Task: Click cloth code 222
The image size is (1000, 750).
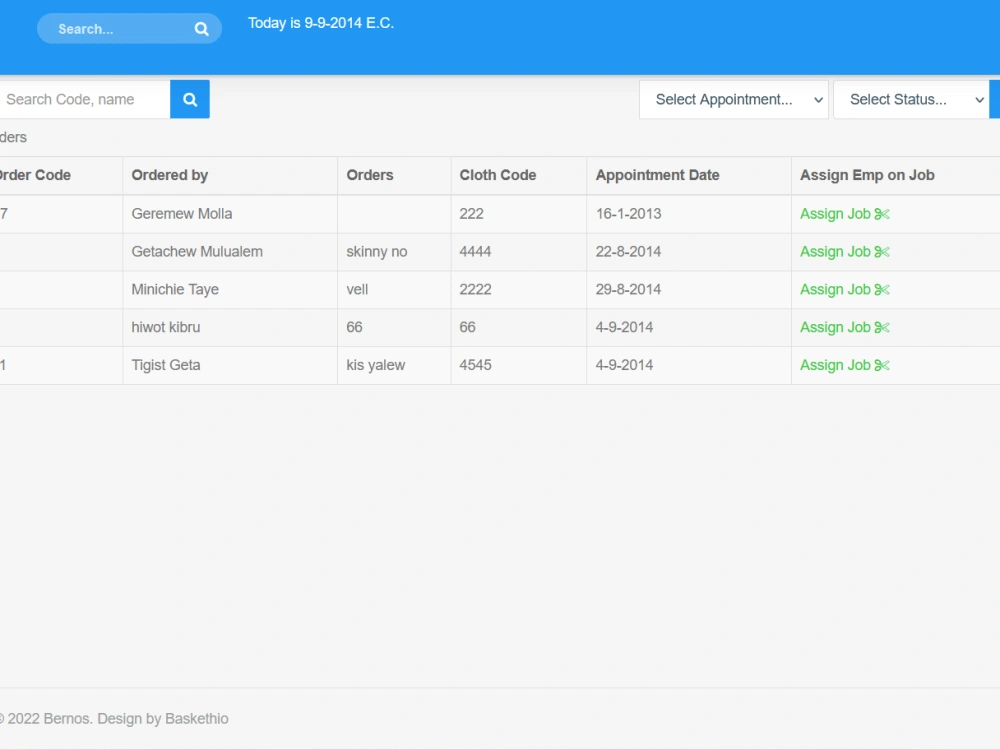Action: 471,214
